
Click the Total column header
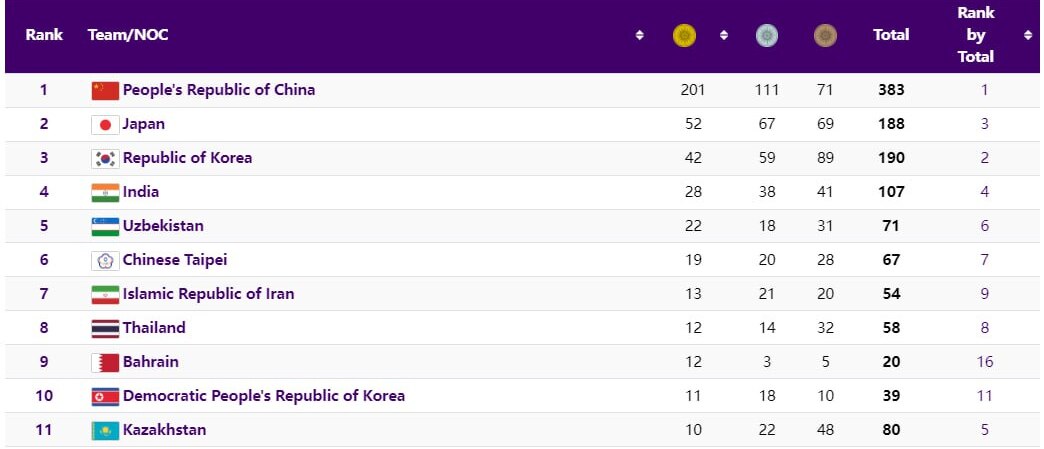tap(891, 35)
